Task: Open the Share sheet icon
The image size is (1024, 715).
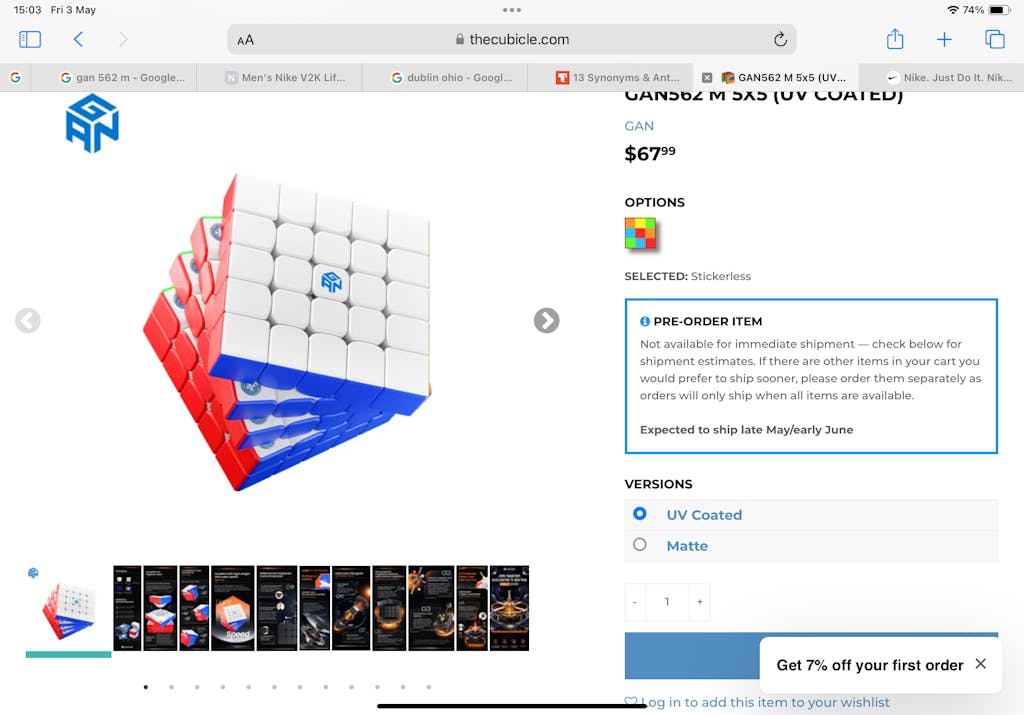Action: click(895, 39)
